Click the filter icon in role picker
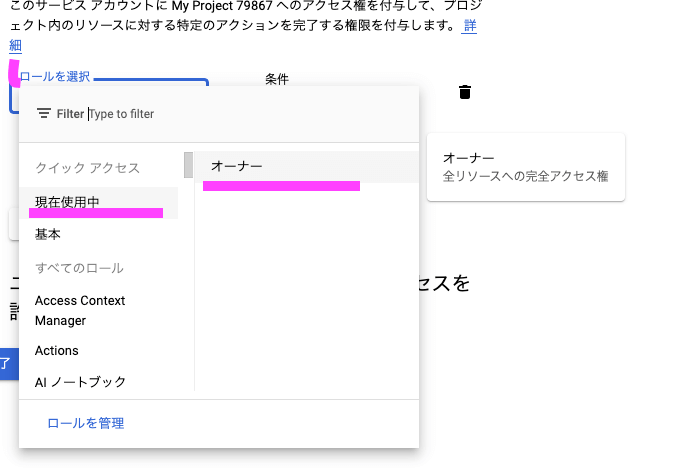Viewport: 695px width, 468px height. [43, 114]
